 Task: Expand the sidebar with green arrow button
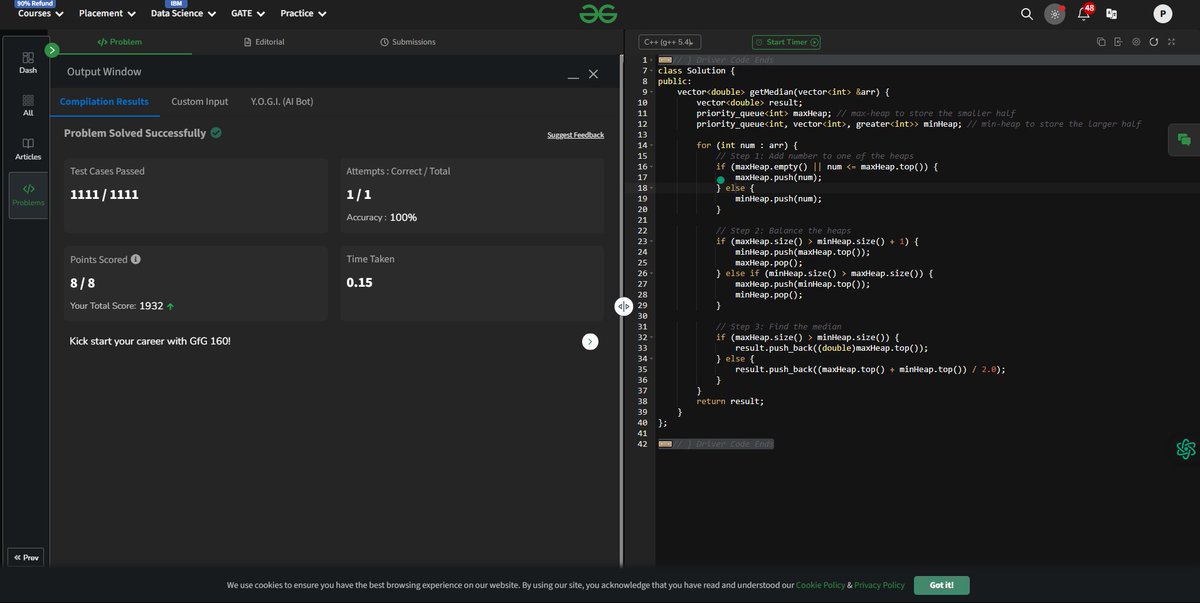[53, 49]
